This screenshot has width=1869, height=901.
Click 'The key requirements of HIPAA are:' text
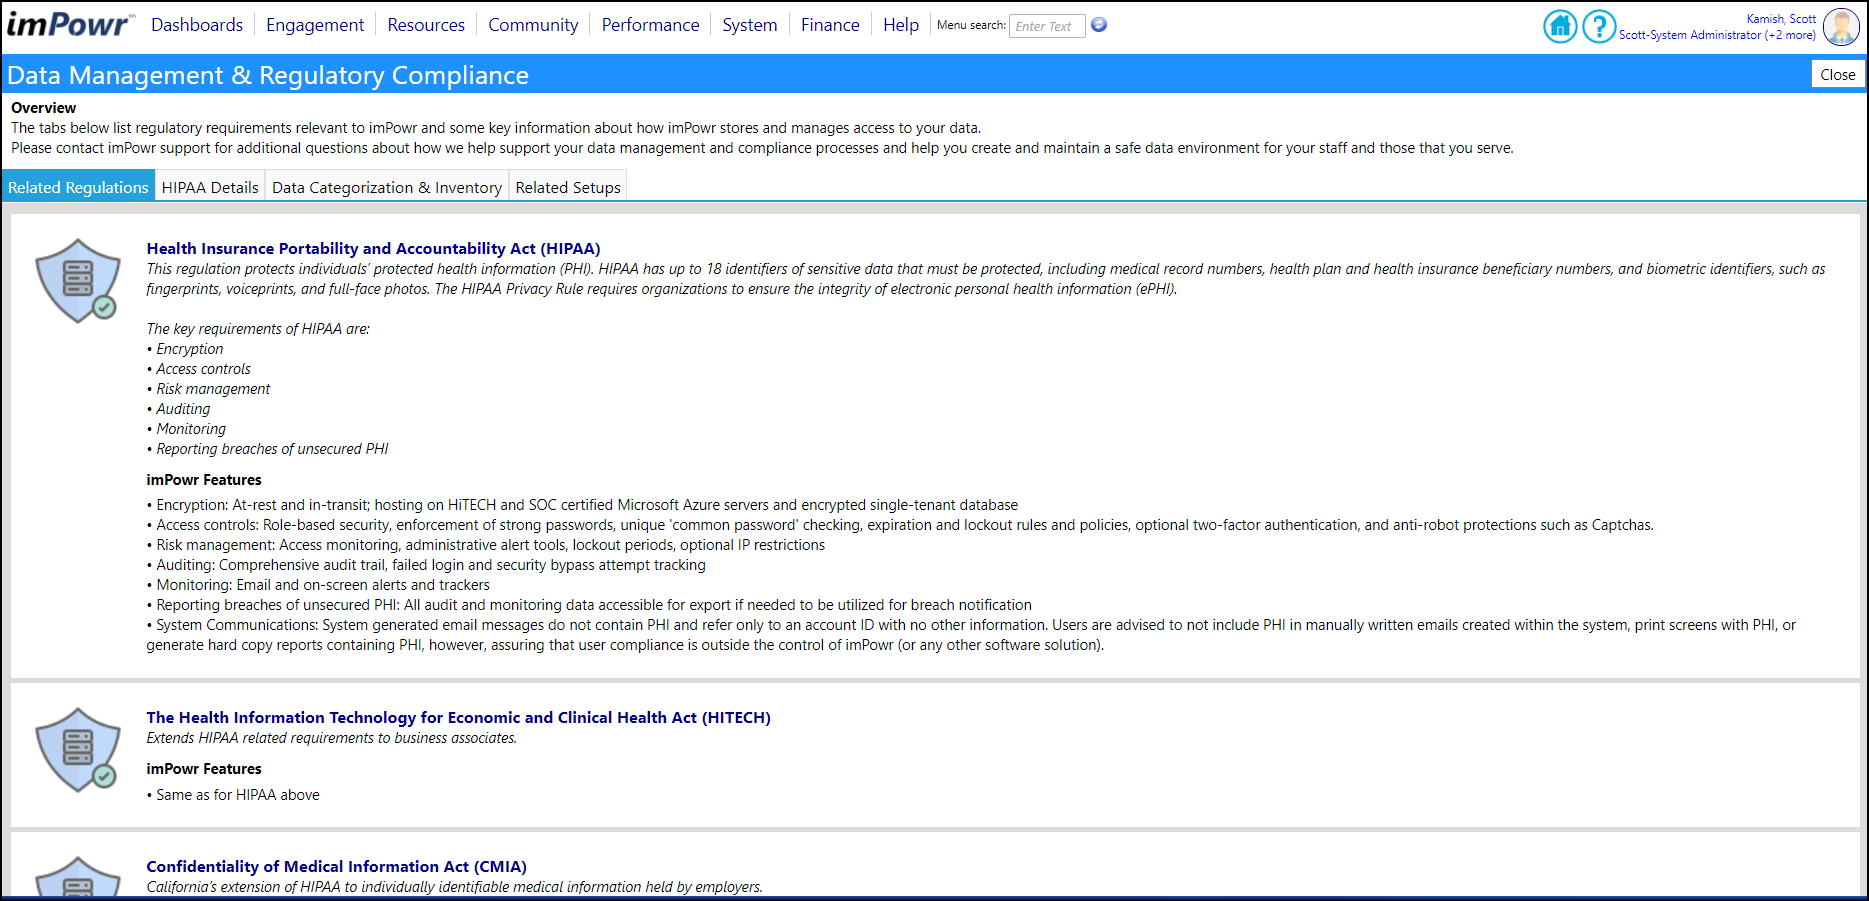pos(258,329)
